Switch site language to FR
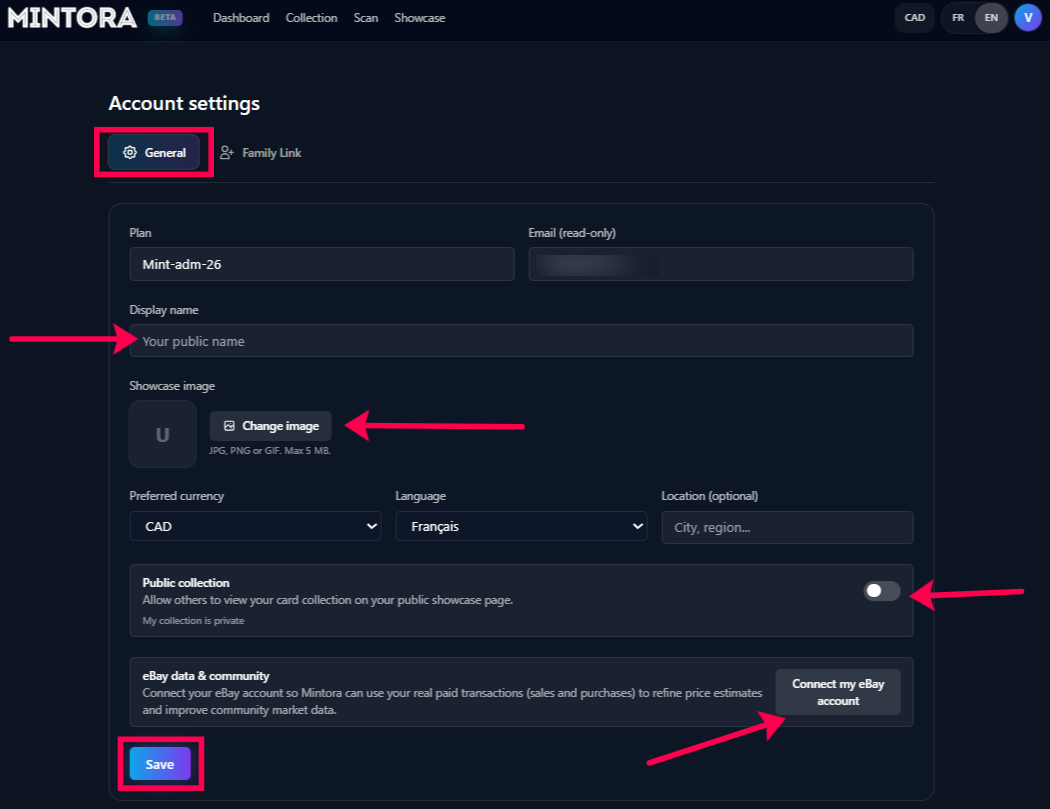Screen dimensions: 1050x809 [958, 18]
